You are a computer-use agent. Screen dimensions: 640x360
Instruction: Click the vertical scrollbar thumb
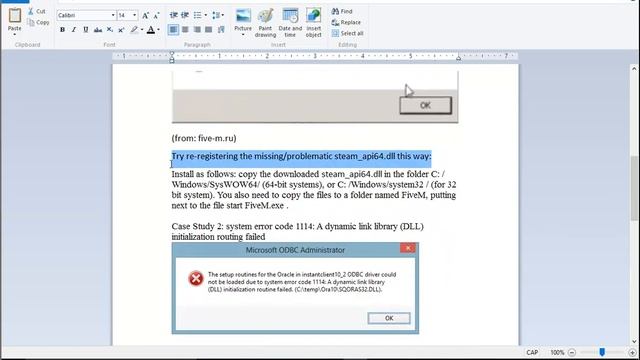click(x=634, y=189)
